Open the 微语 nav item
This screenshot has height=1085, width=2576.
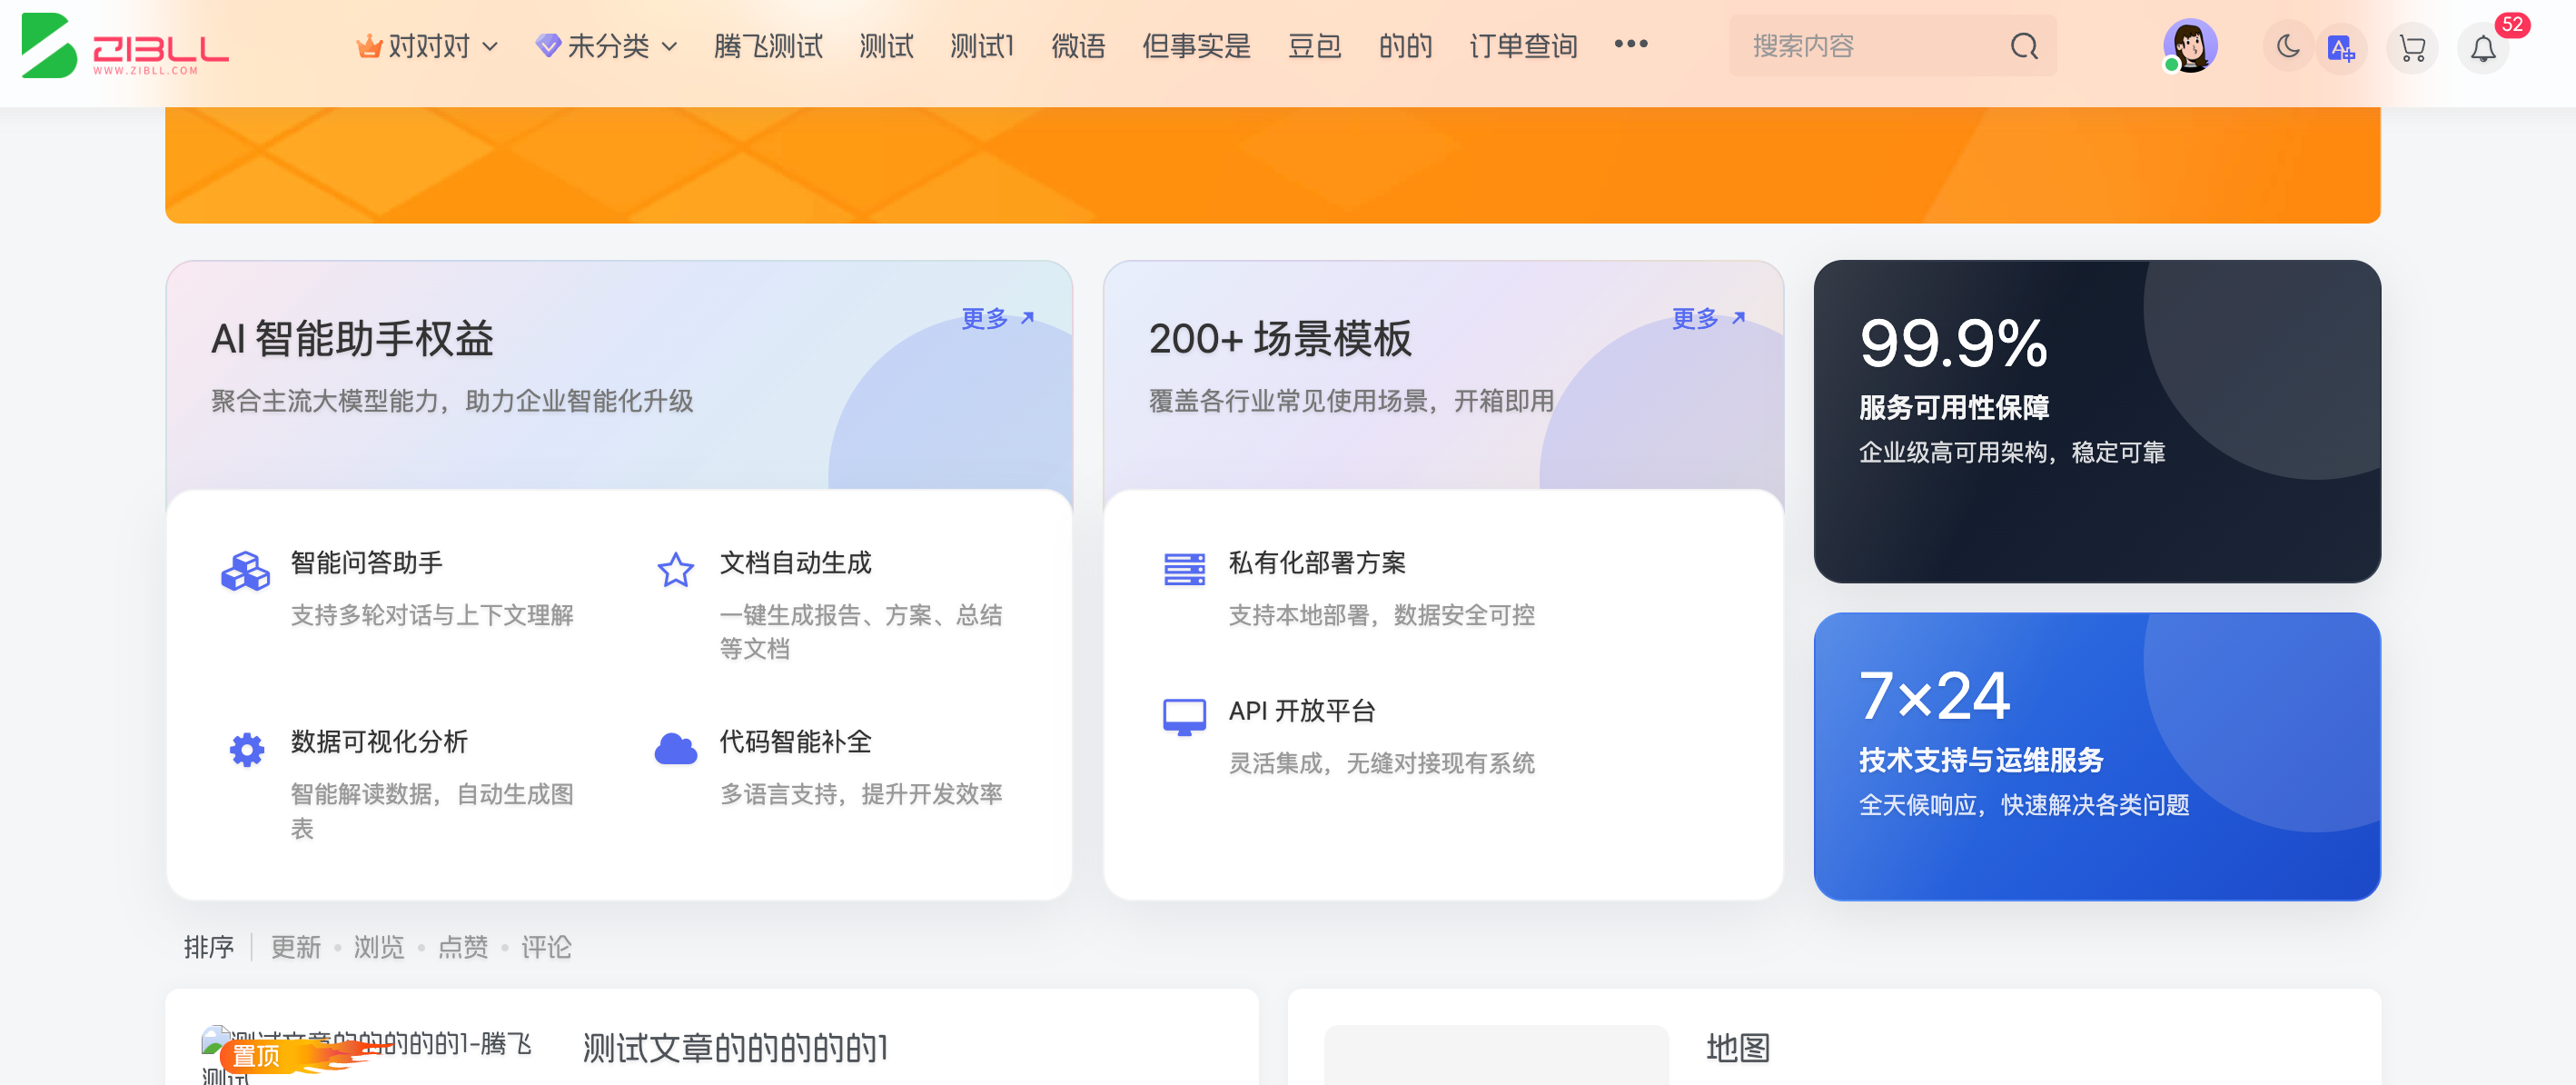click(1078, 46)
